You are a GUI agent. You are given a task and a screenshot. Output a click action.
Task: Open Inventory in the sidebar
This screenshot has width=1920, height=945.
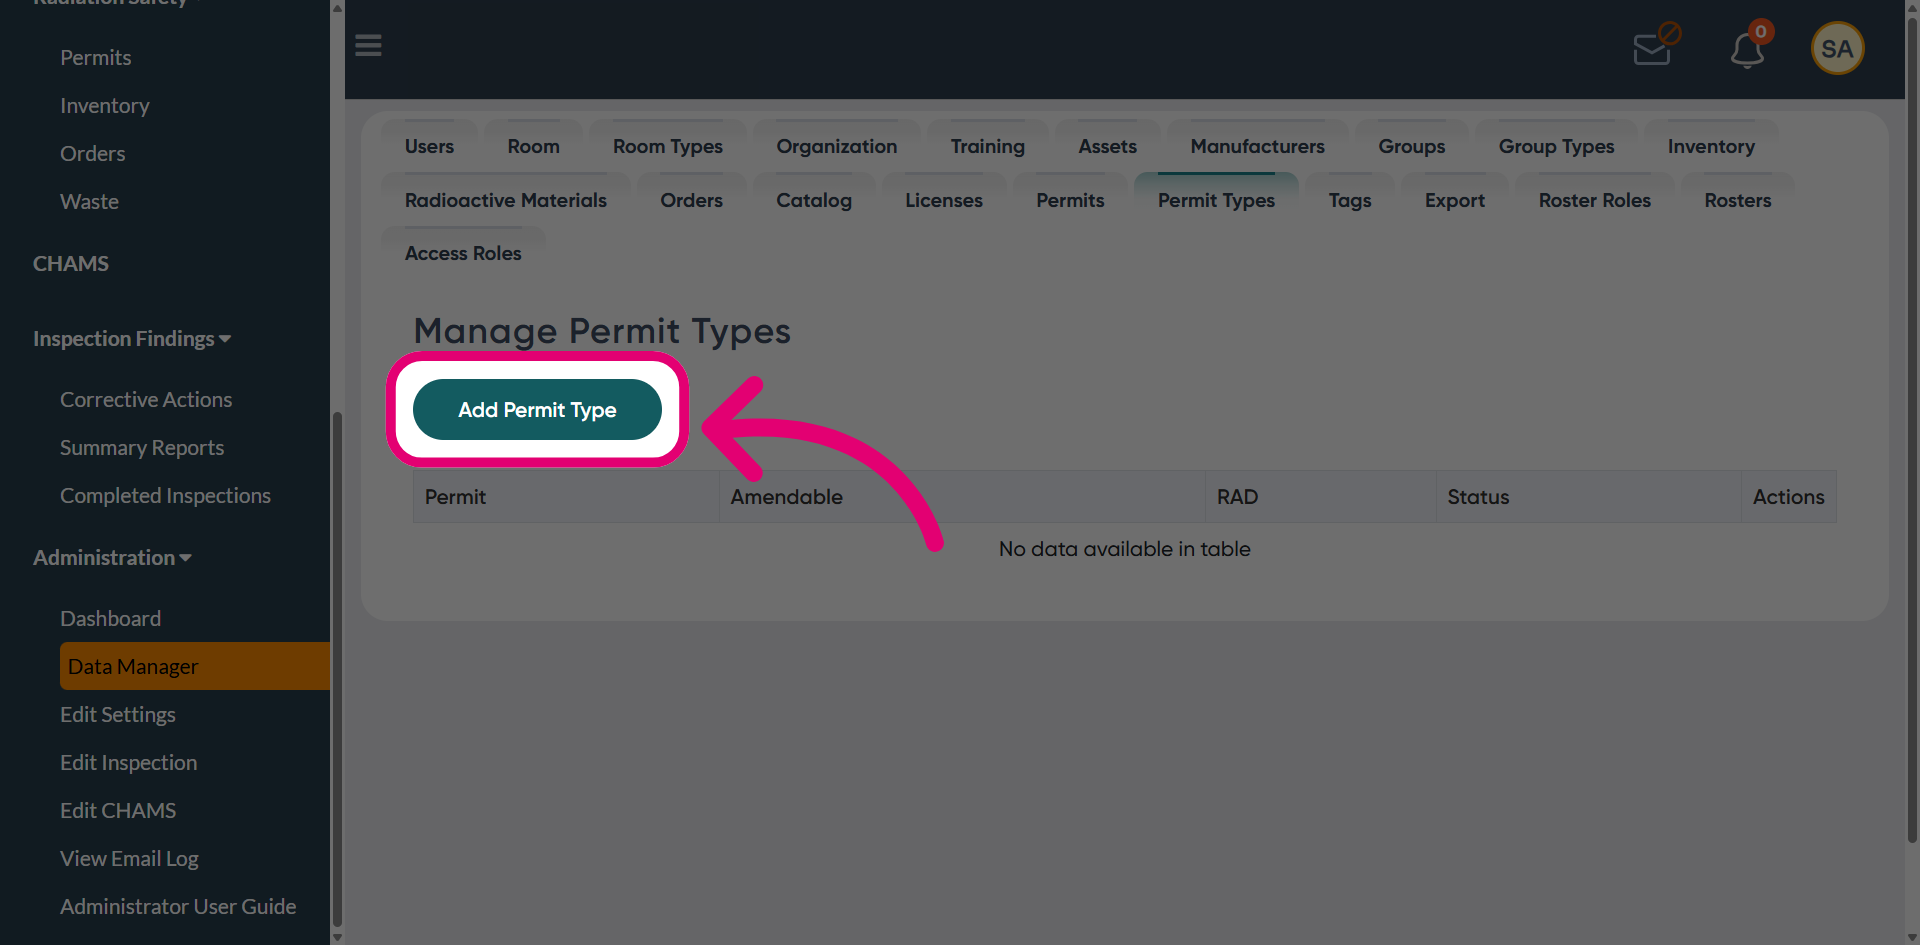pos(105,106)
